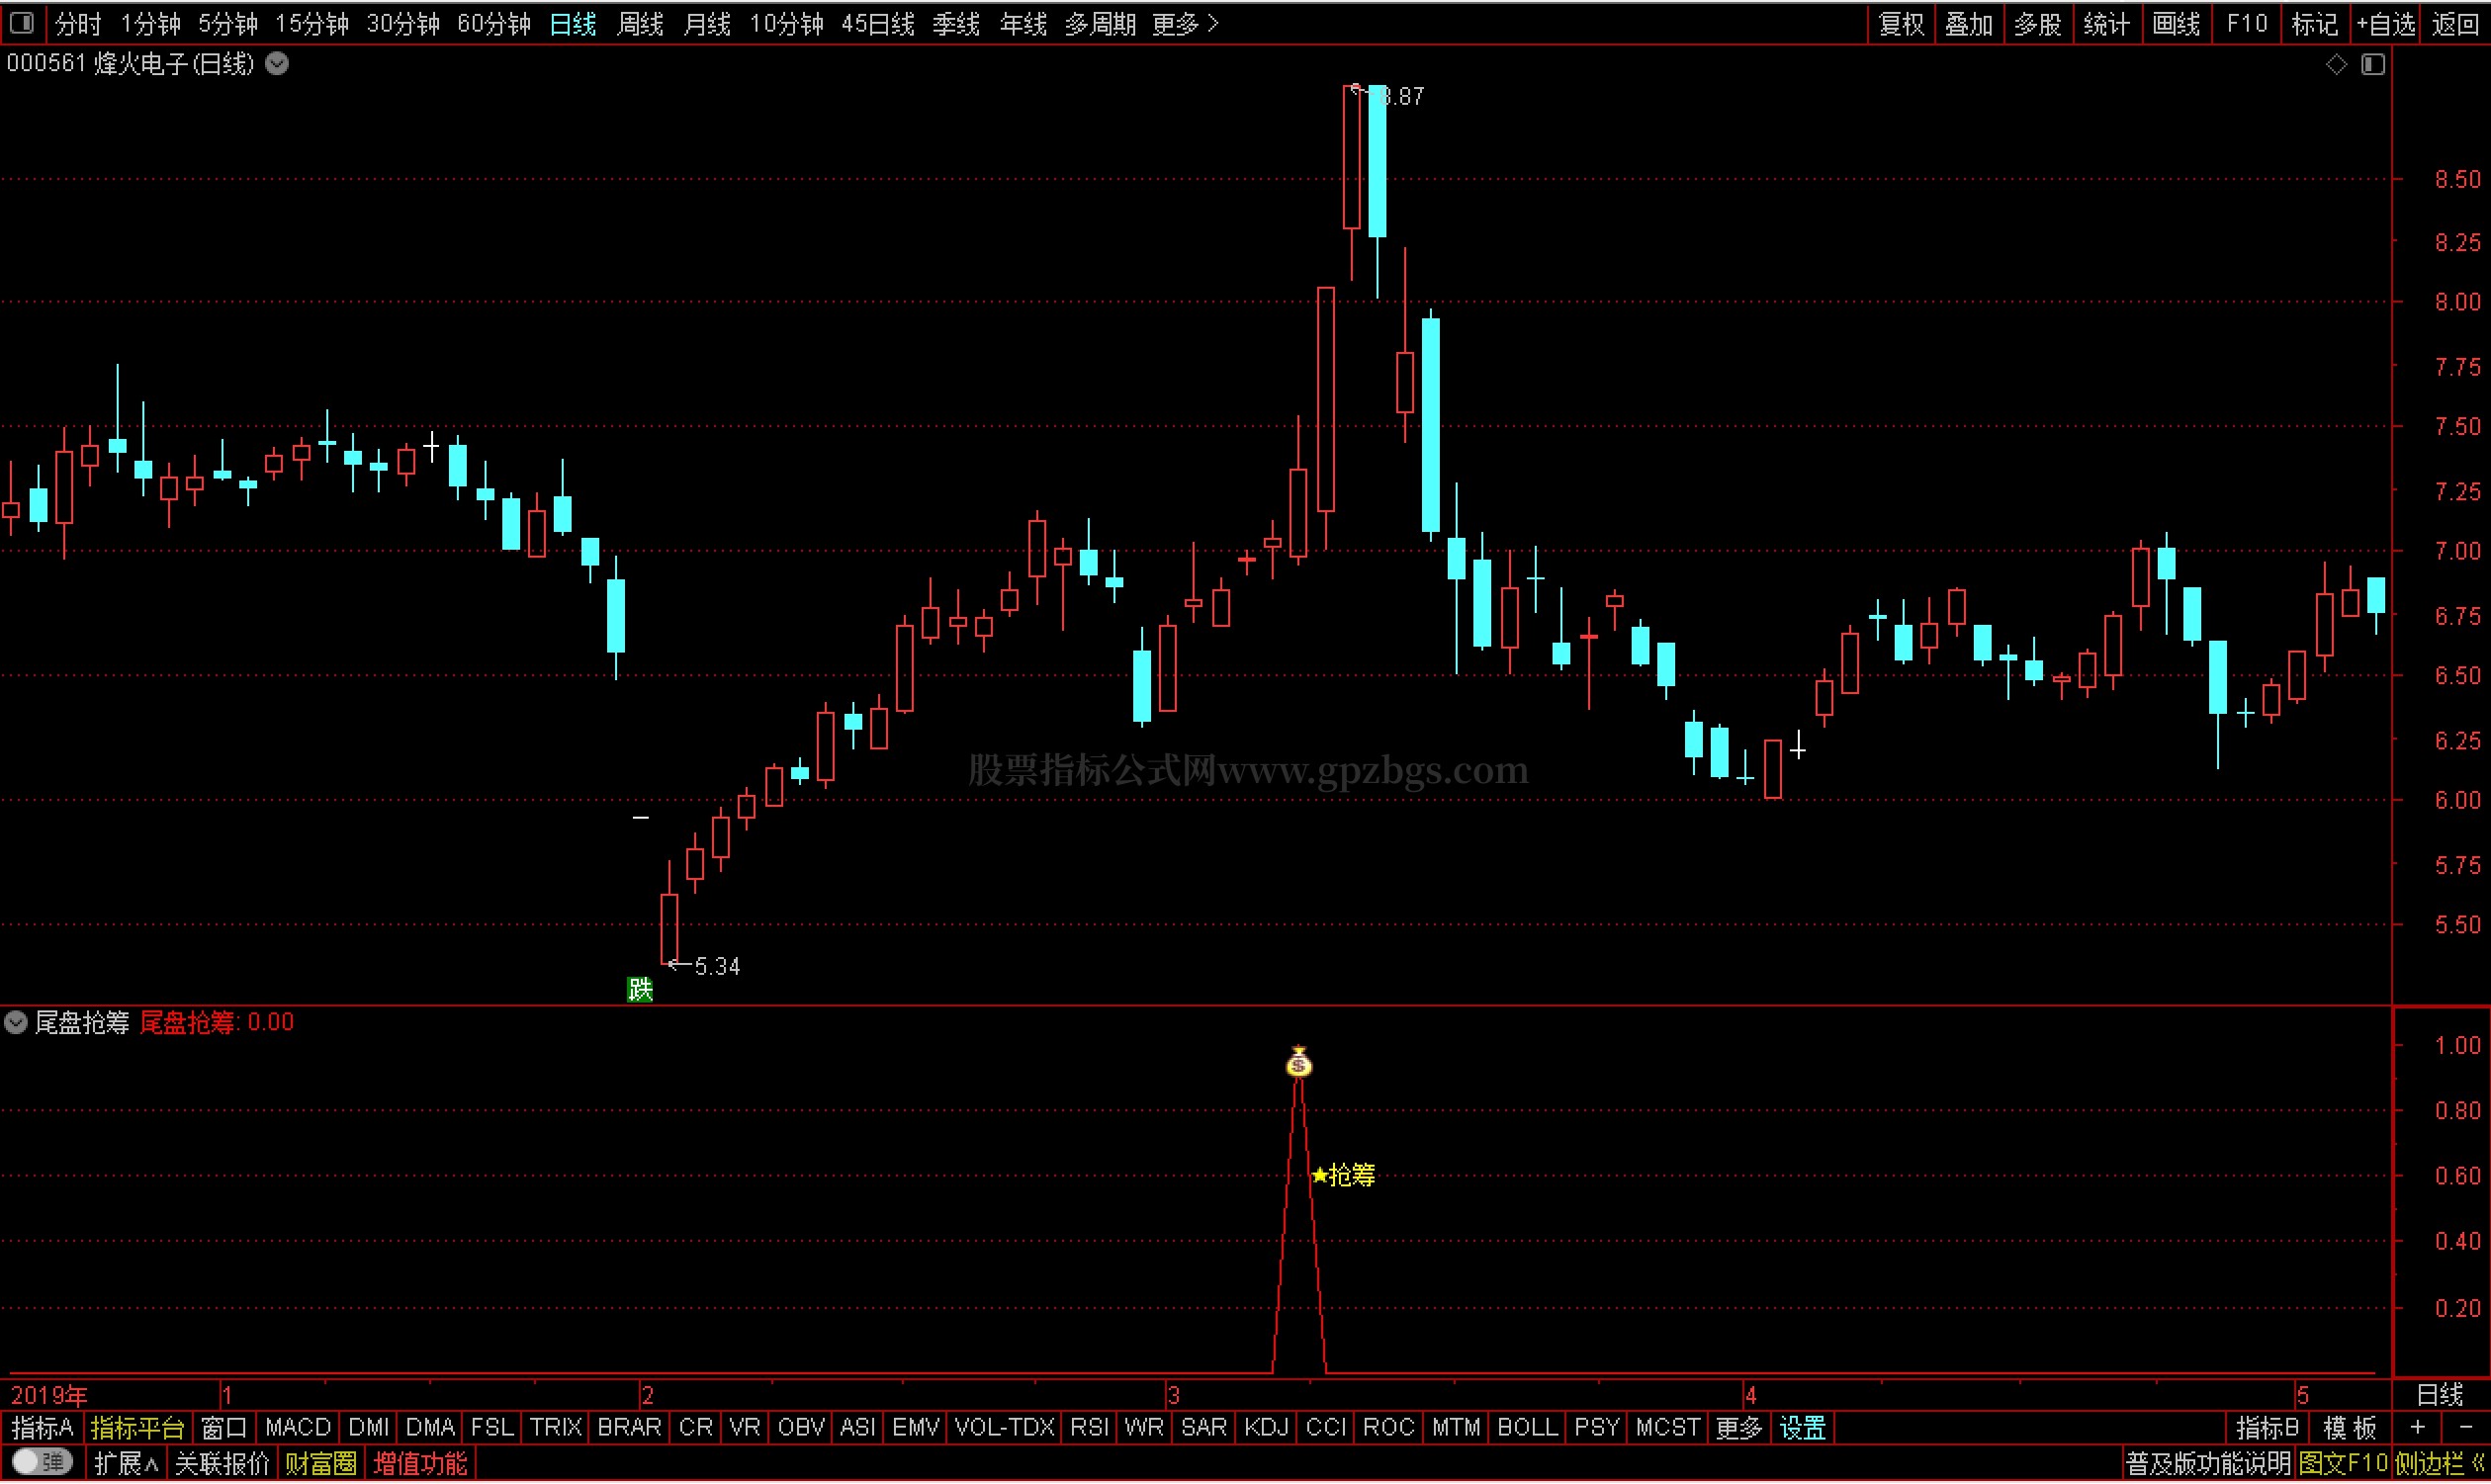Click the +自选 add to watchlist button
Image resolution: width=2491 pixels, height=1484 pixels.
pyautogui.click(x=2386, y=24)
